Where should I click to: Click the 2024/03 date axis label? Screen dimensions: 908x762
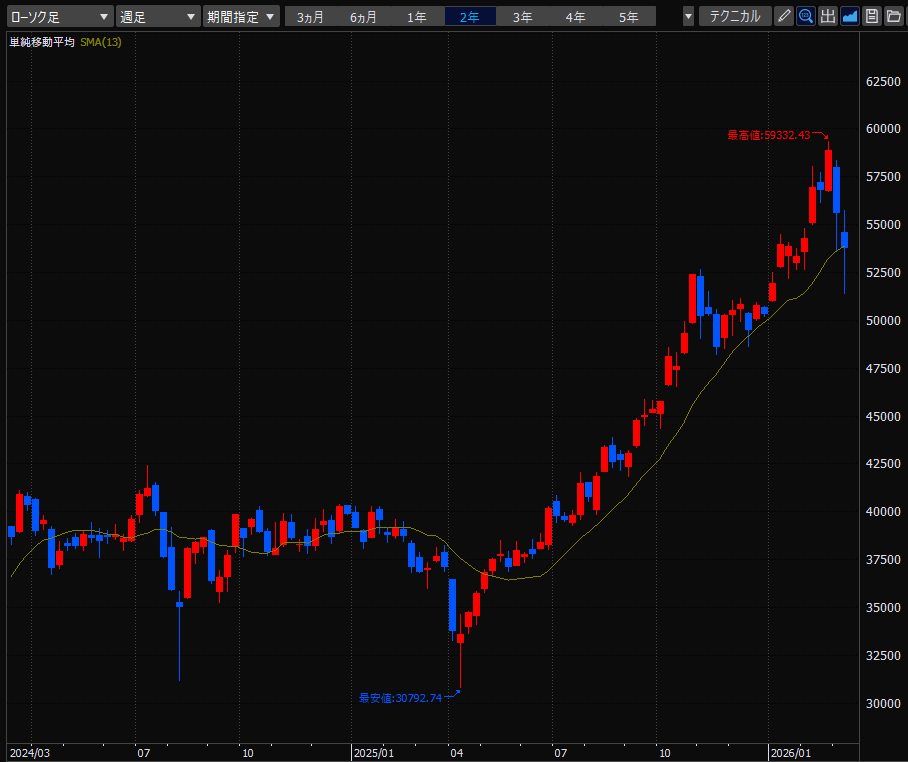point(30,753)
